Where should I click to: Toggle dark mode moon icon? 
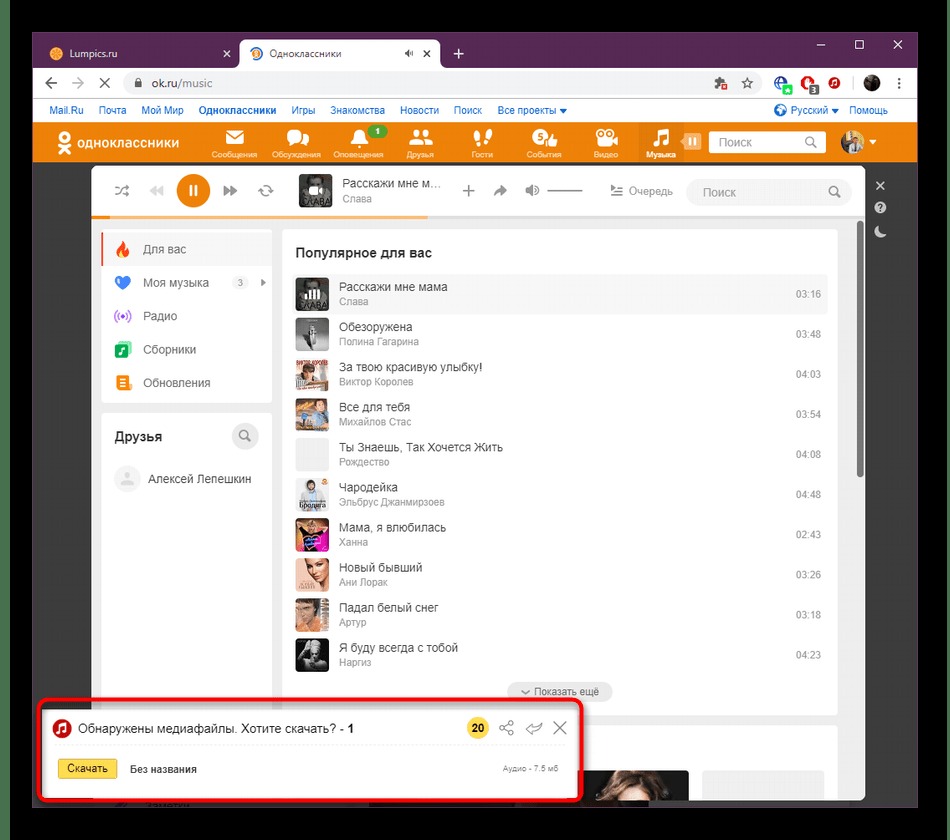click(x=880, y=232)
